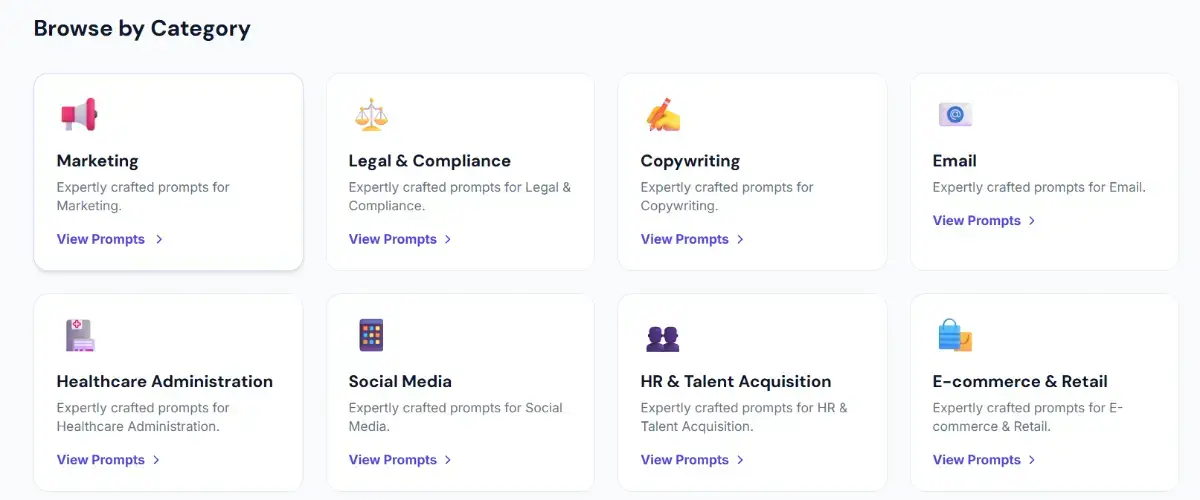1200x500 pixels.
Task: Select the Healthcare Administration heading
Action: coord(165,381)
